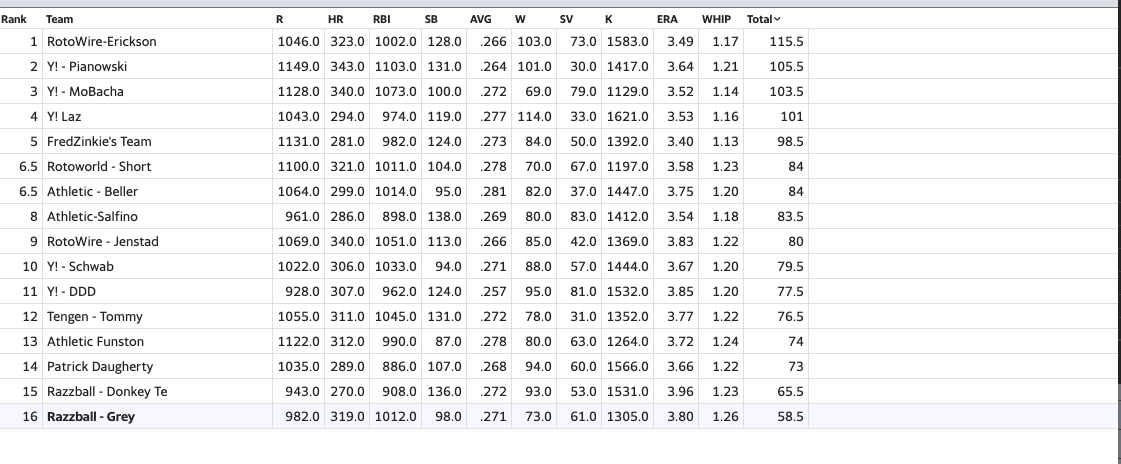The width and height of the screenshot is (1121, 464).
Task: Click WHIP value 1.26 for Razzball - Grey
Action: (x=726, y=417)
